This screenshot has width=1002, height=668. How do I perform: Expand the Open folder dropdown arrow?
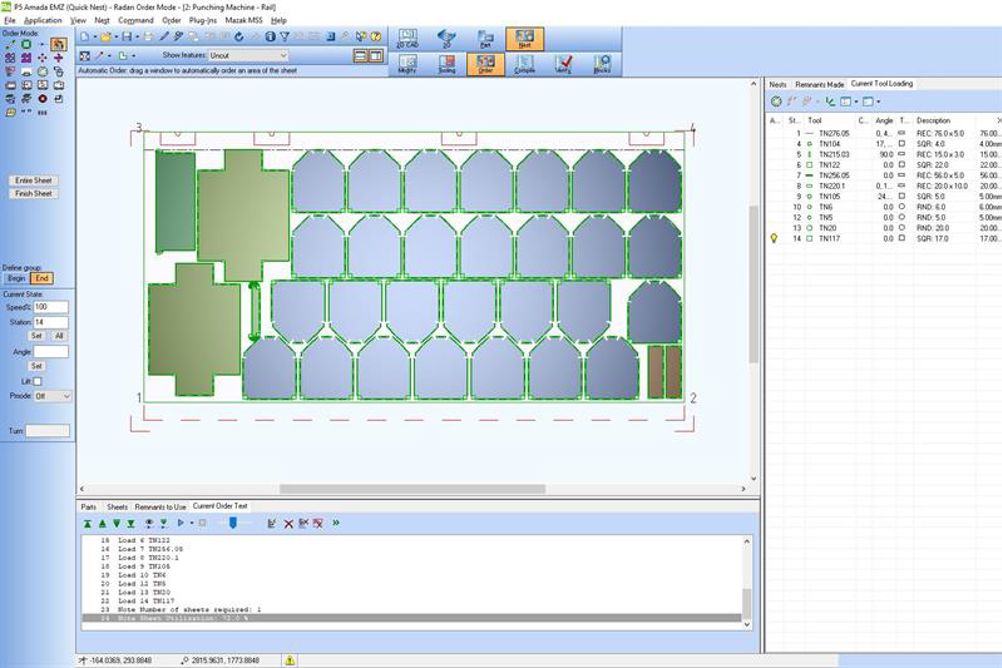pos(114,37)
